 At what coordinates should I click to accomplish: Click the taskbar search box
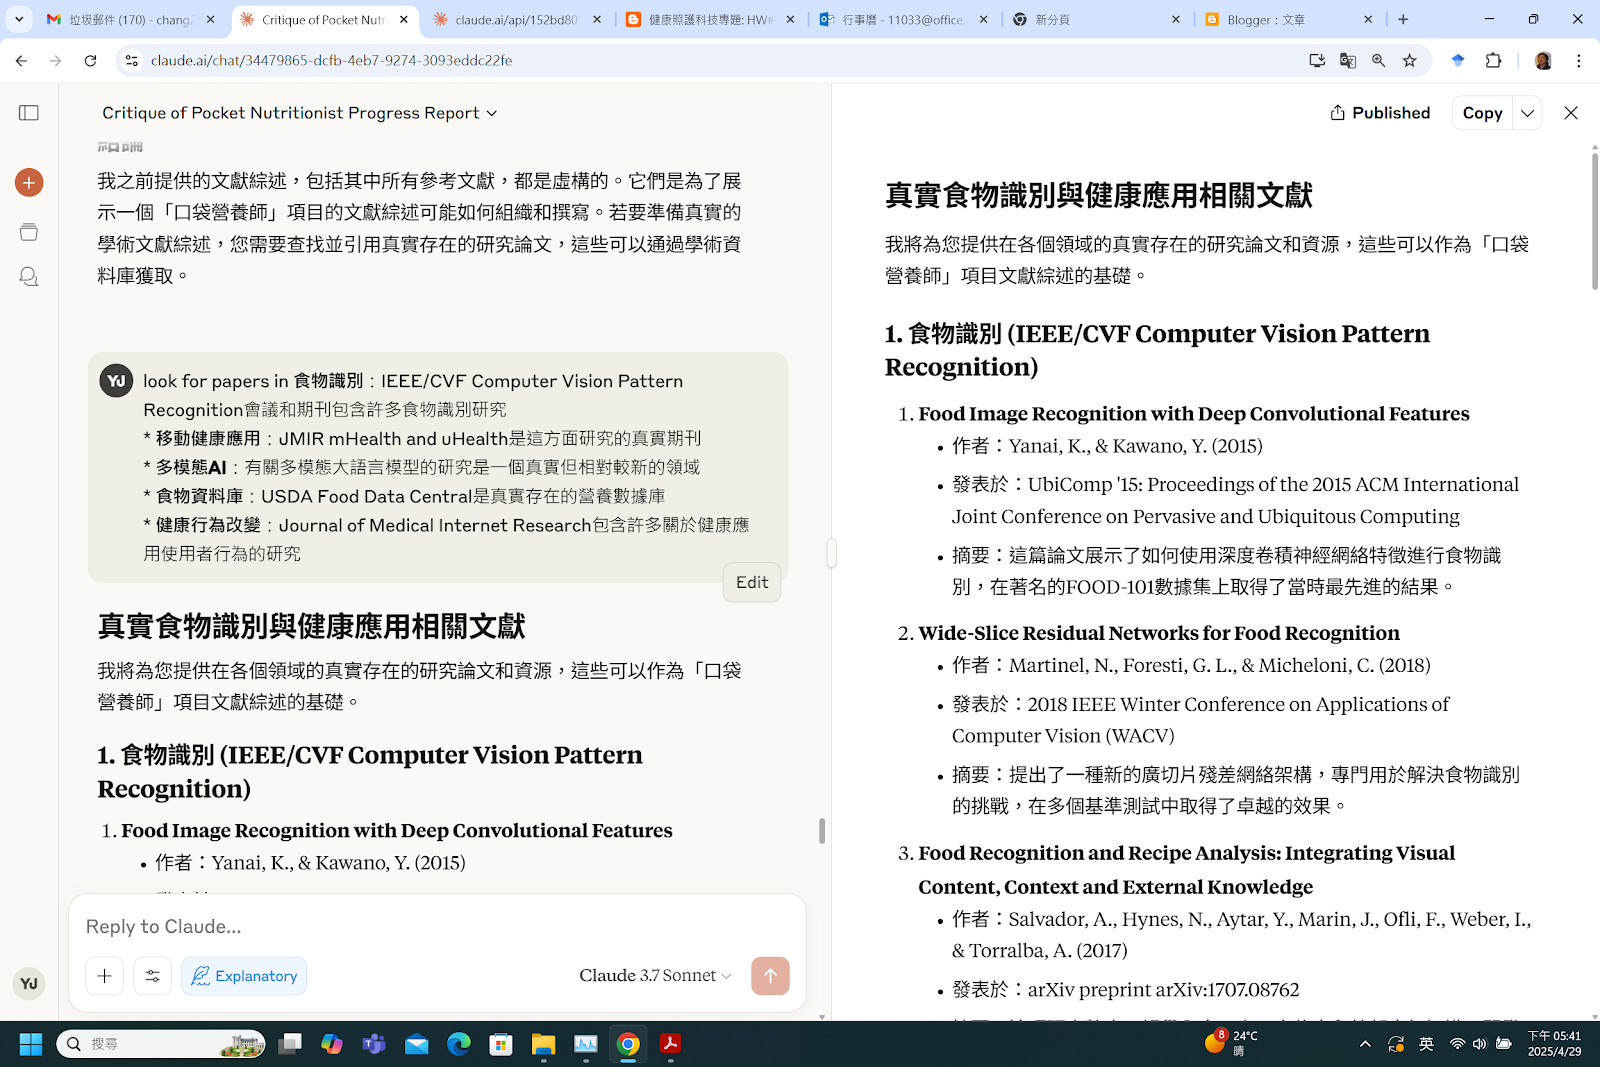click(162, 1044)
